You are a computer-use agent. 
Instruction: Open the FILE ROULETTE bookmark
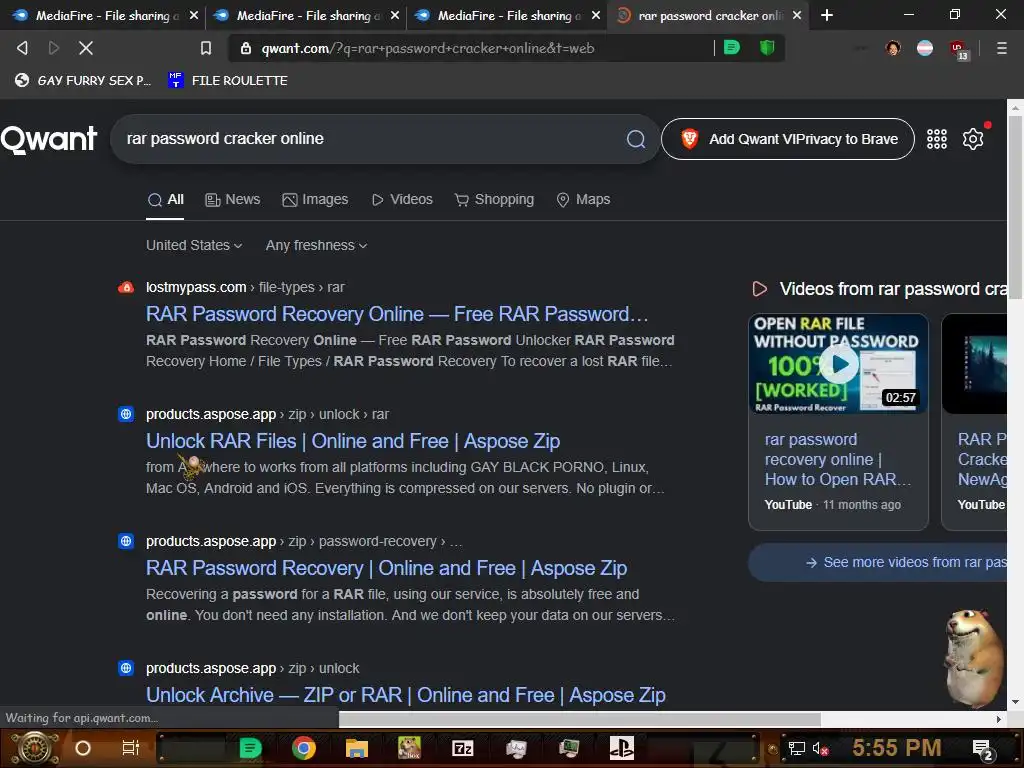click(x=227, y=80)
